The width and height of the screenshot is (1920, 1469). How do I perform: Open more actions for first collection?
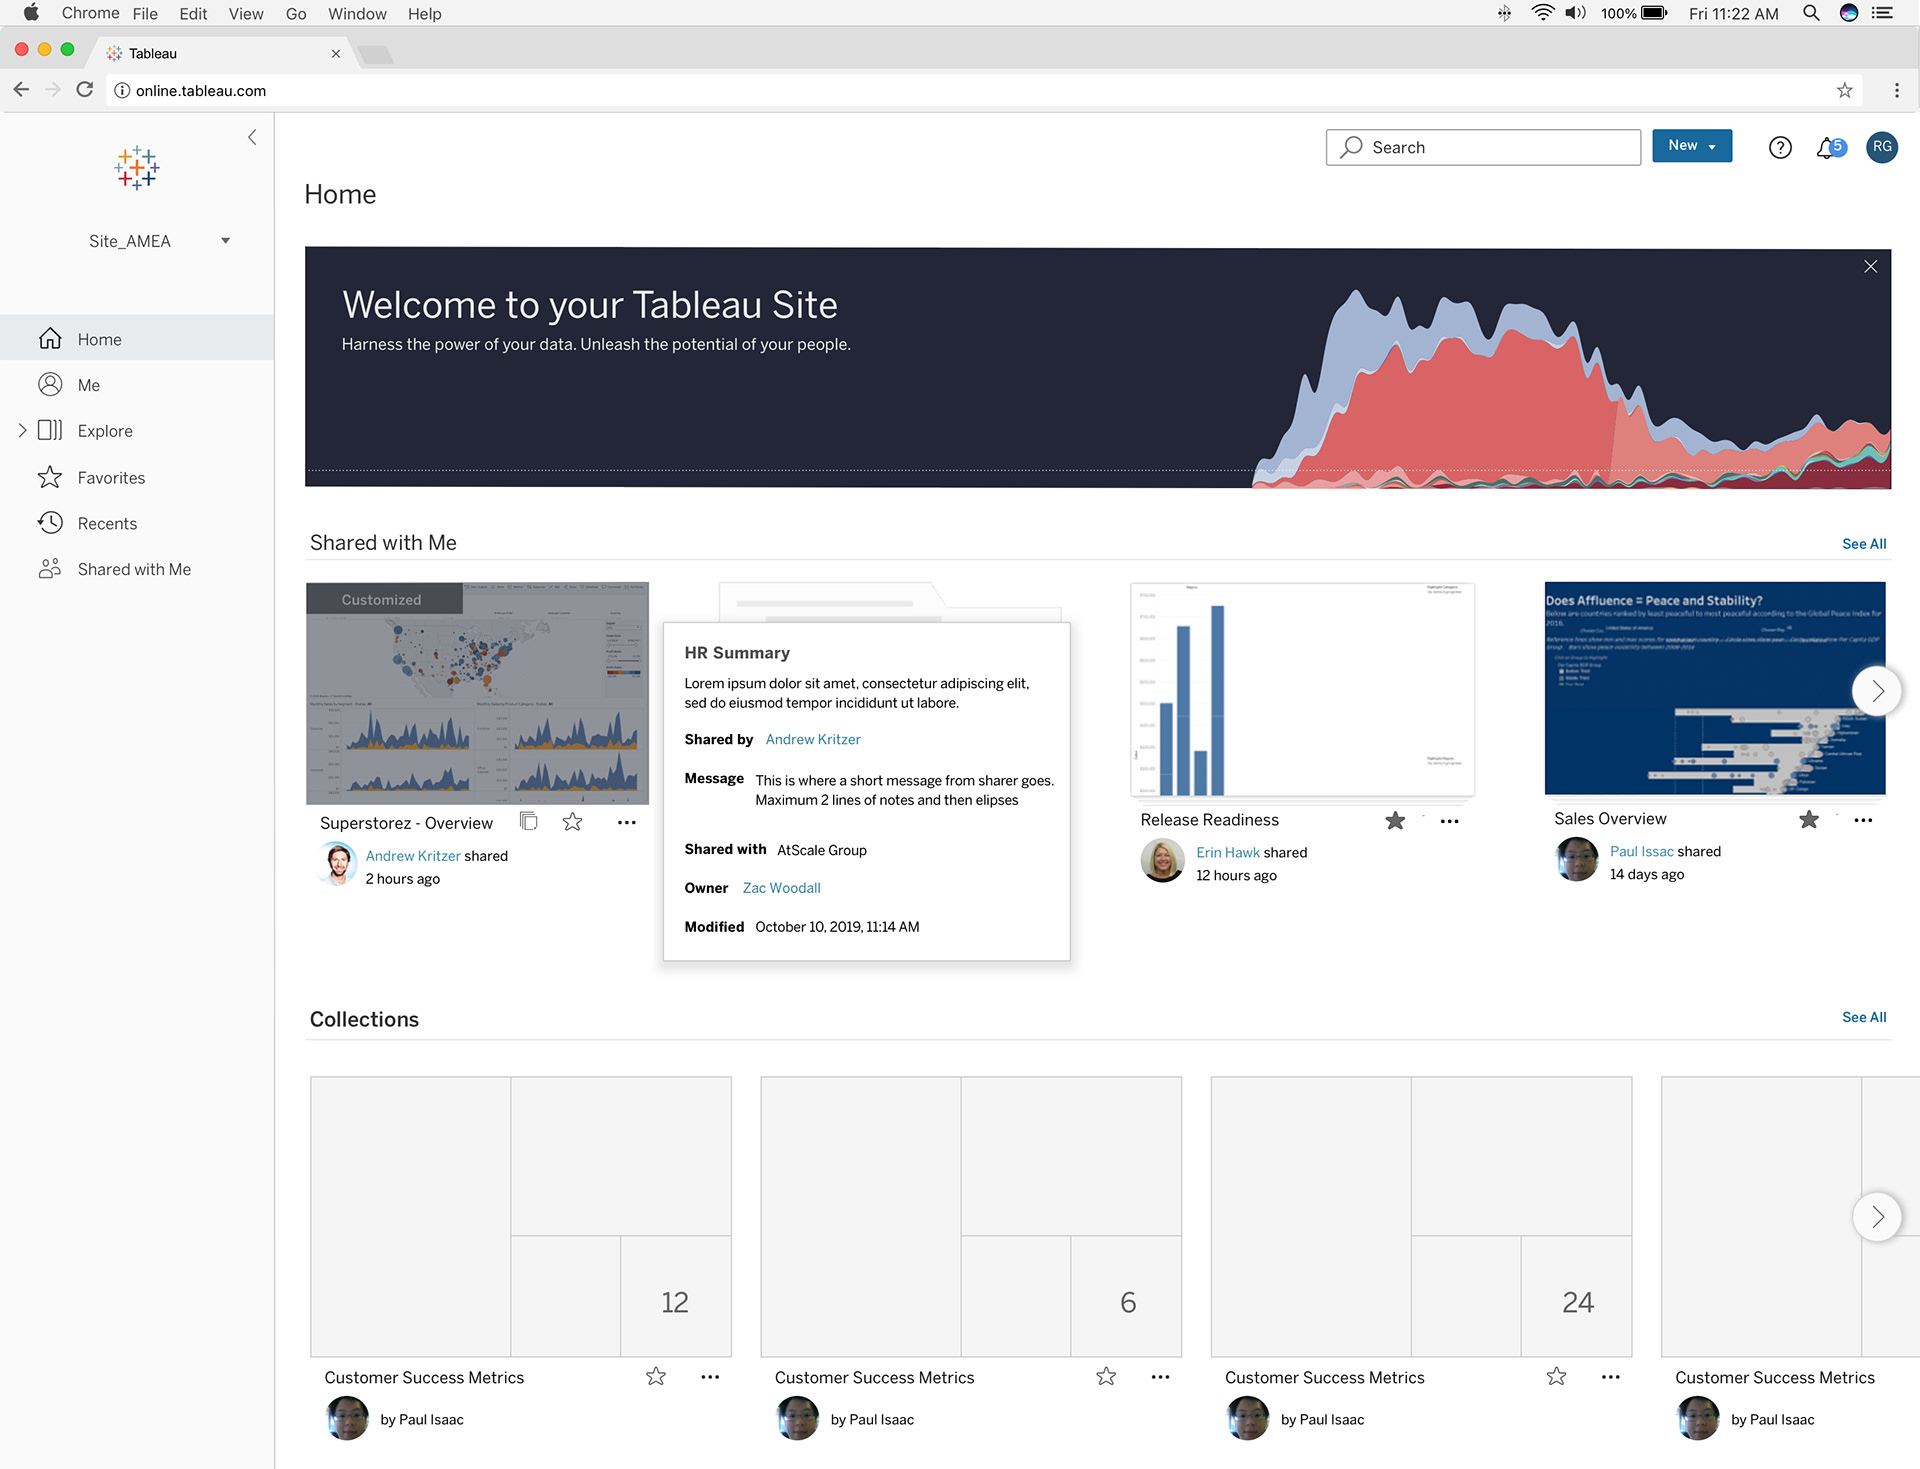click(710, 1378)
